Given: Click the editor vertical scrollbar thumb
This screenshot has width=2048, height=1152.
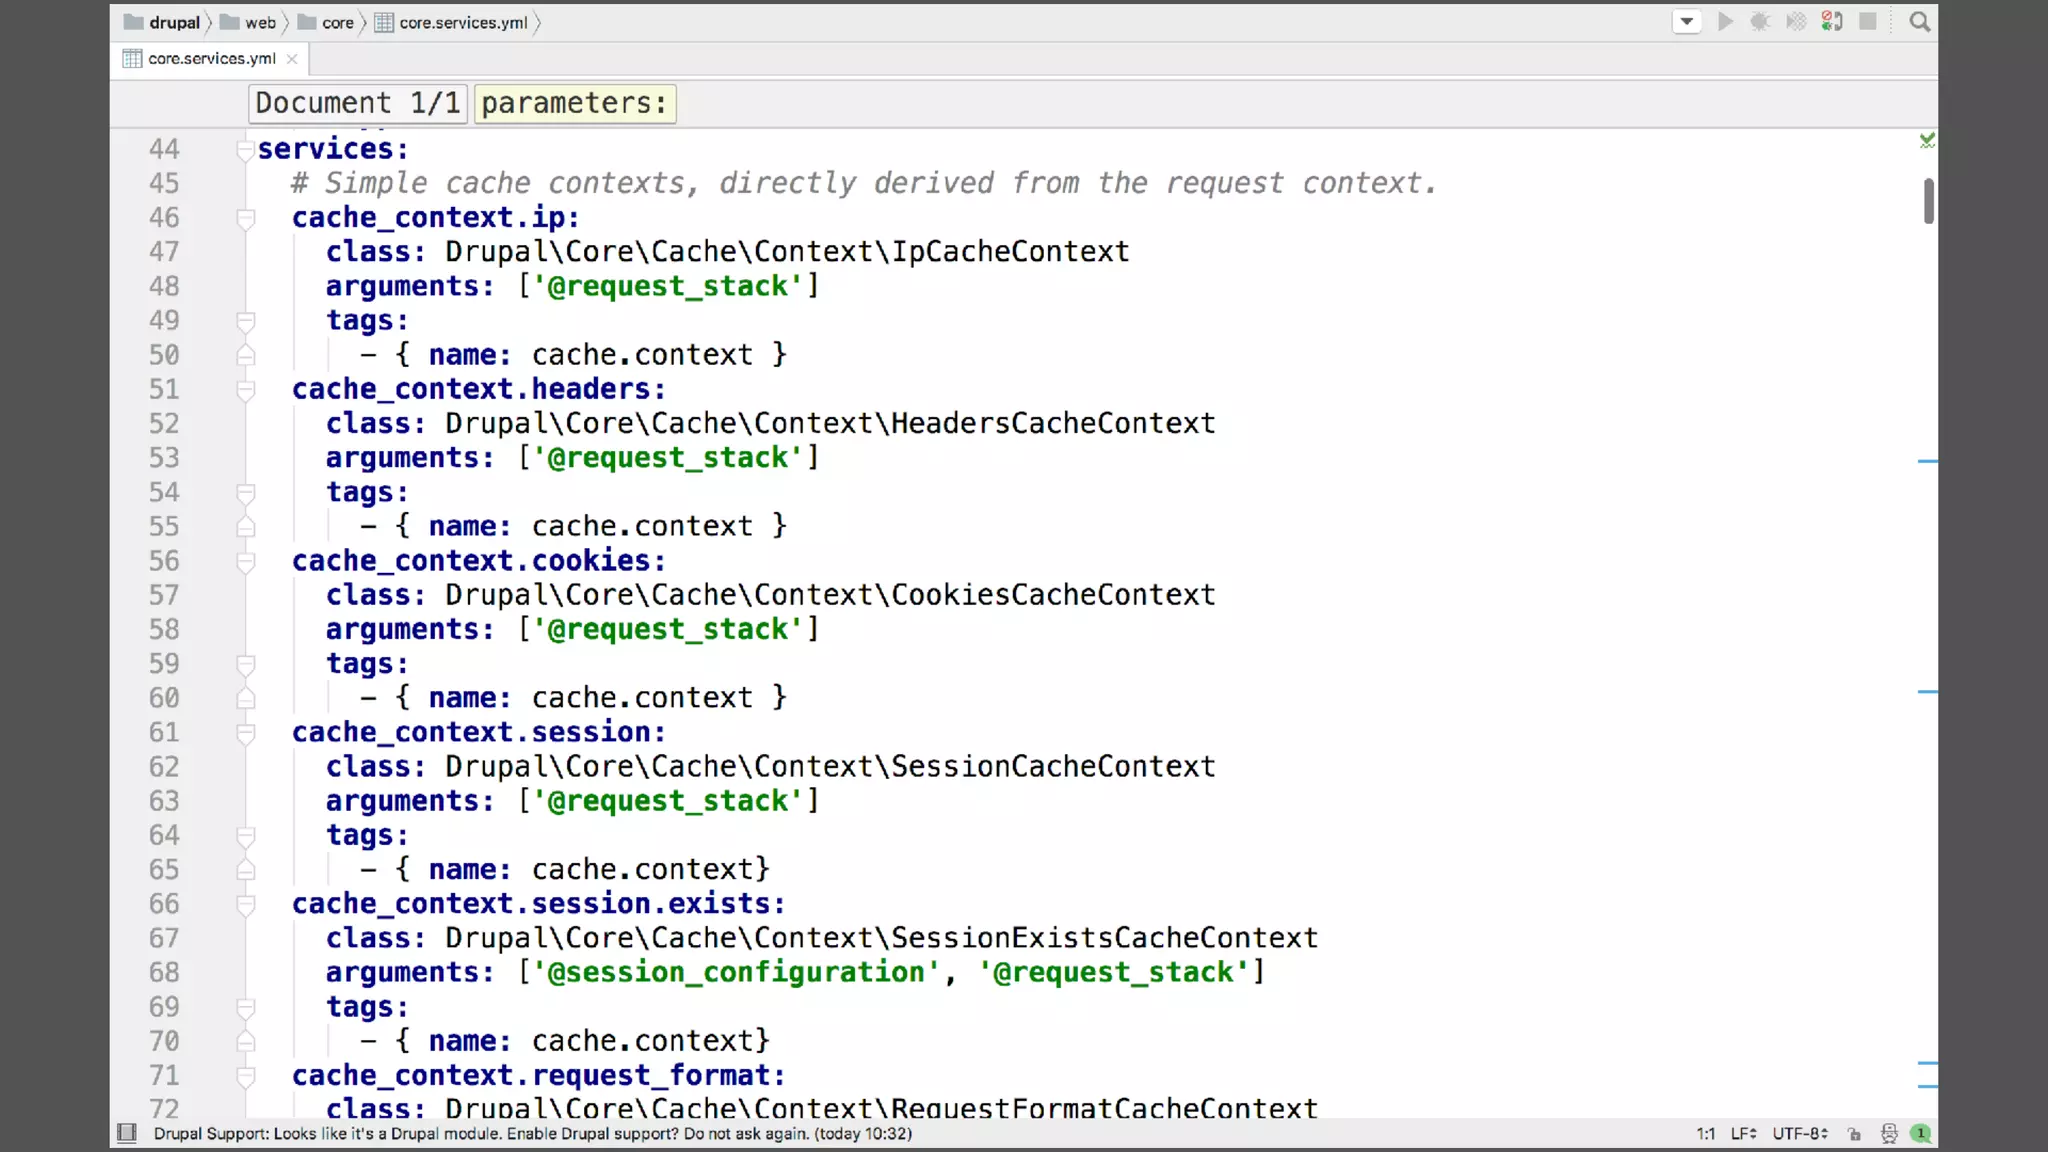Looking at the screenshot, I should (1928, 201).
